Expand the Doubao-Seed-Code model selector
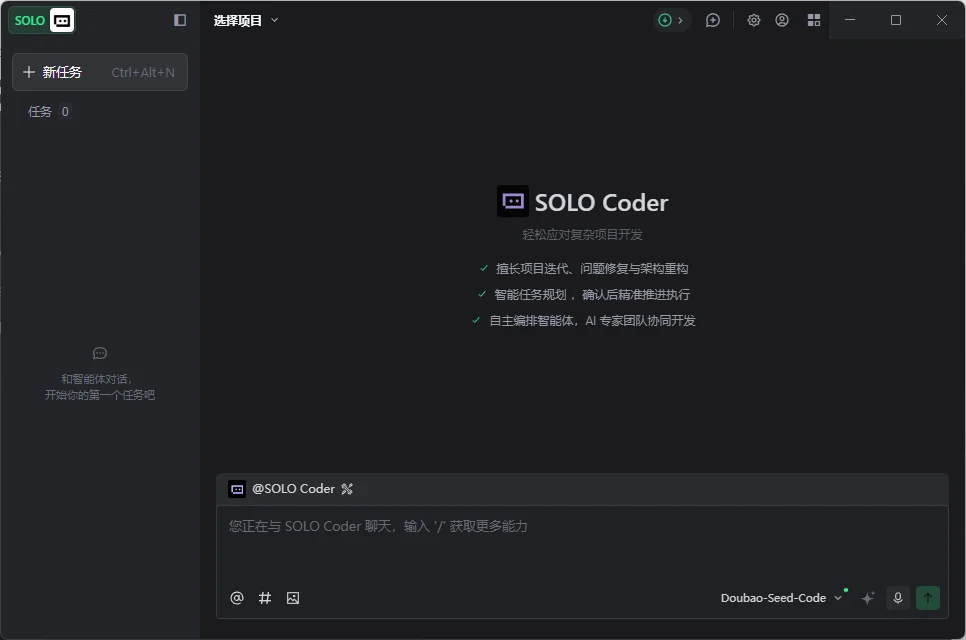 (x=781, y=598)
